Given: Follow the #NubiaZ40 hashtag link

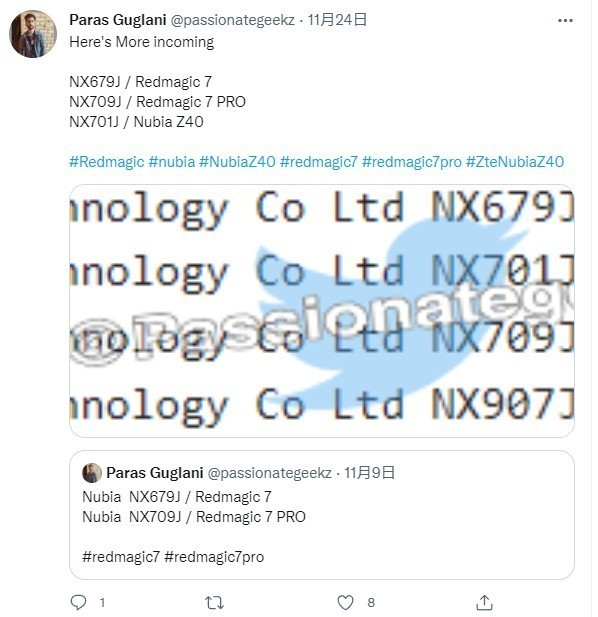Looking at the screenshot, I should (237, 162).
